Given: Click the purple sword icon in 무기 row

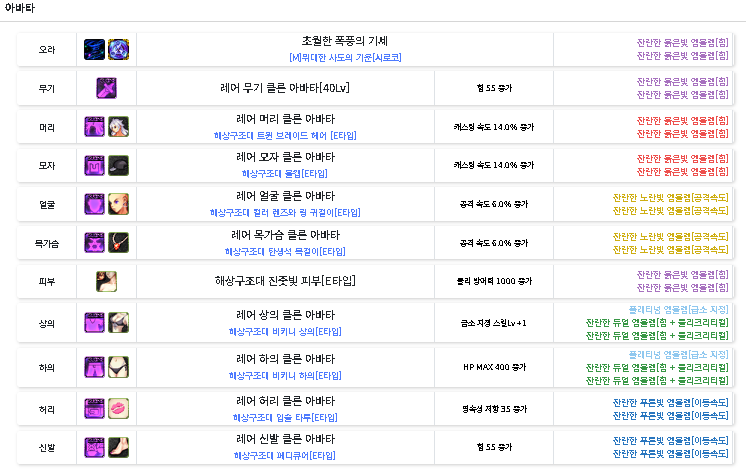Looking at the screenshot, I should 107,88.
